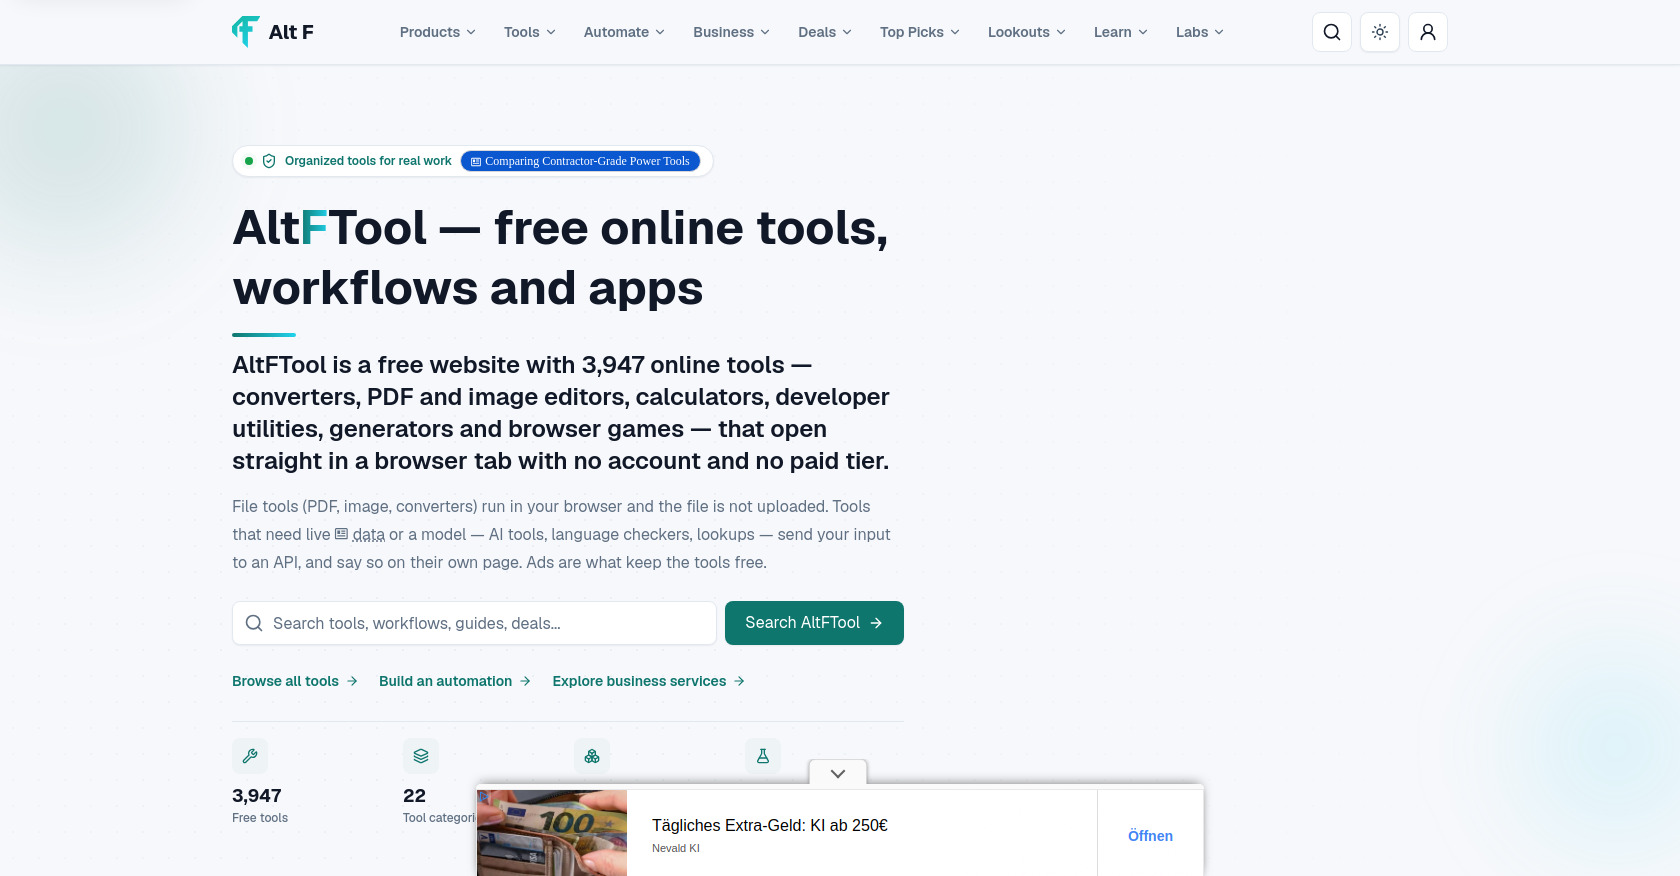The width and height of the screenshot is (1680, 876).
Task: Open the Browse all tools link
Action: (295, 681)
